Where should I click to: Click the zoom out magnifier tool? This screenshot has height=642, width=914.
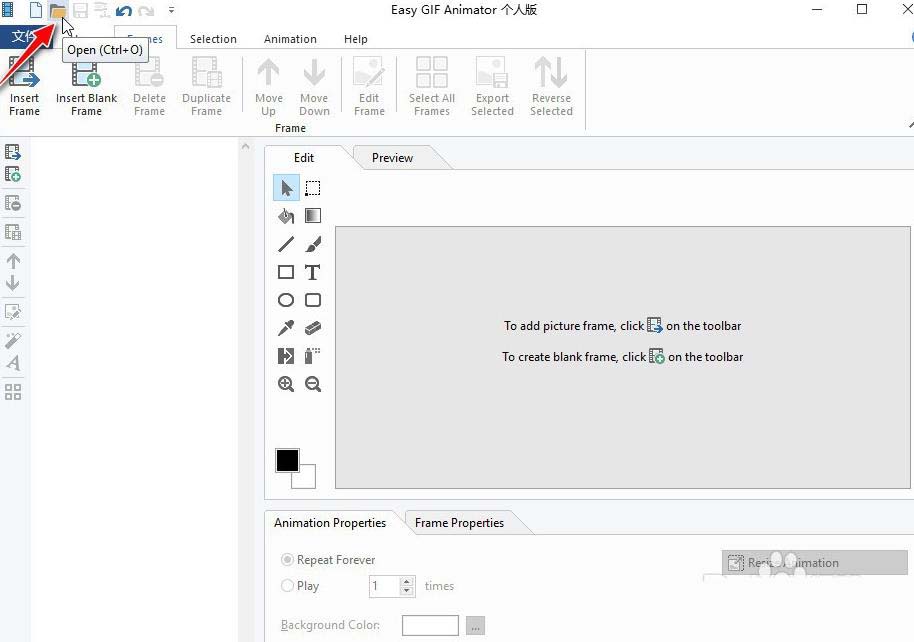(313, 384)
